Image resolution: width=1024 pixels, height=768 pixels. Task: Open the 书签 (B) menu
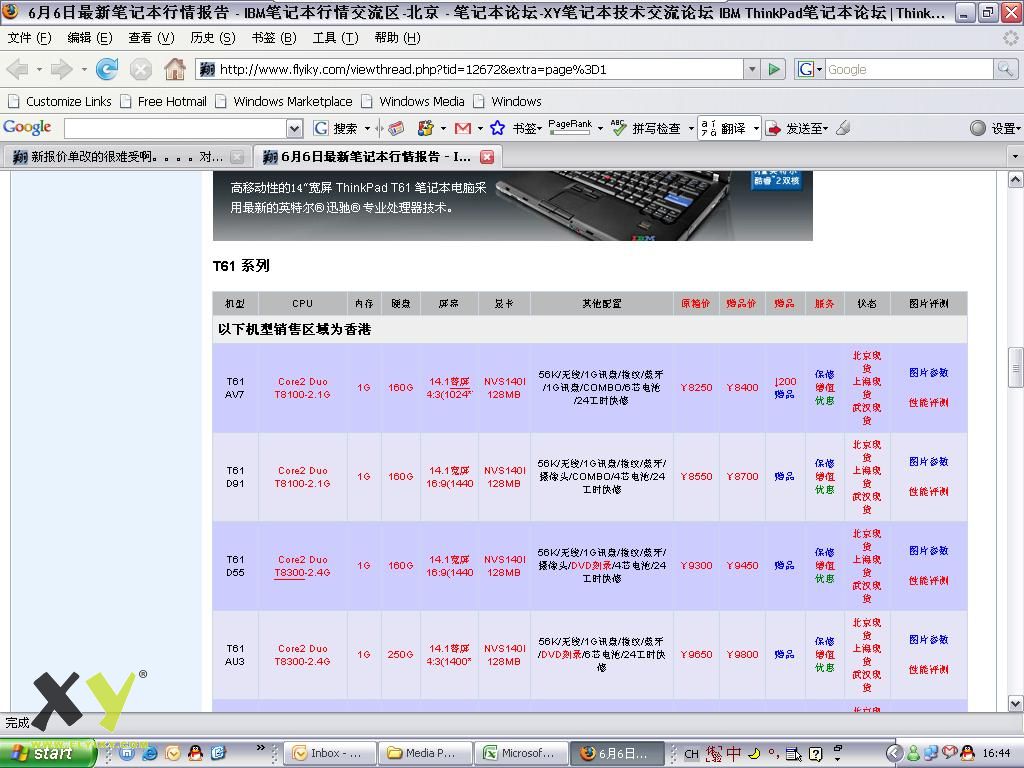274,38
